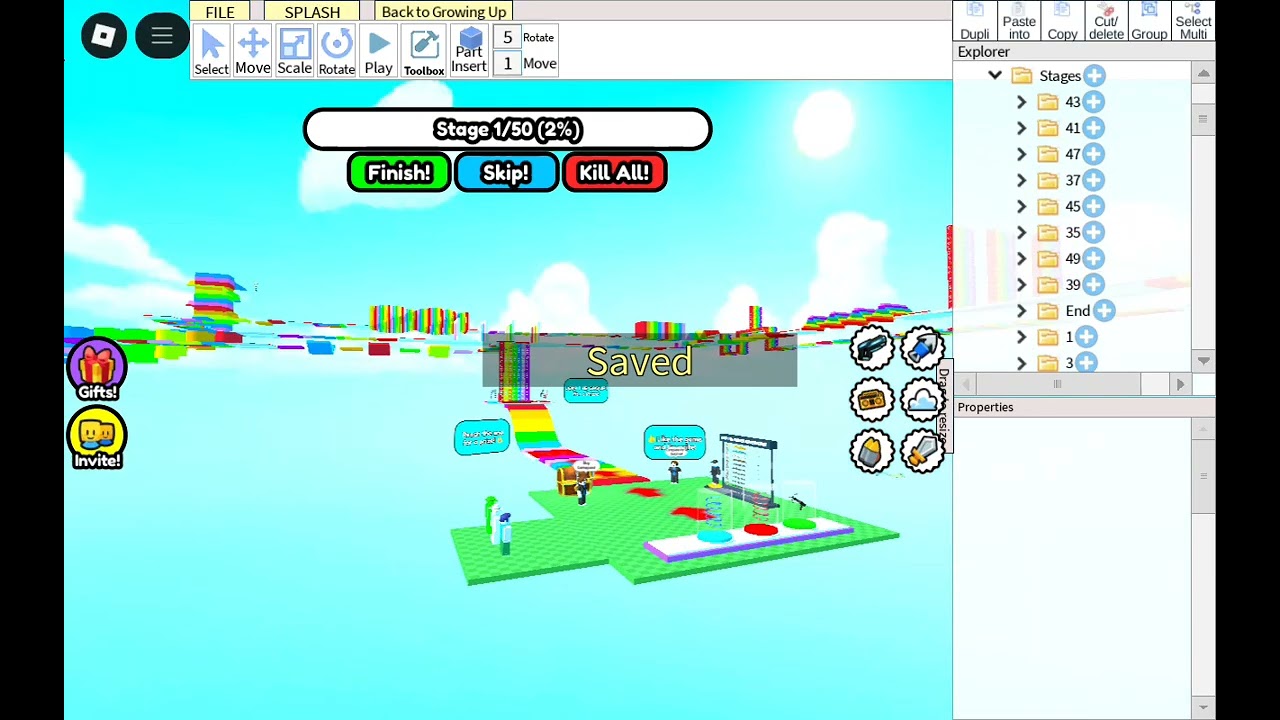Expand the End folder
The height and width of the screenshot is (720, 1280).
point(1021,311)
